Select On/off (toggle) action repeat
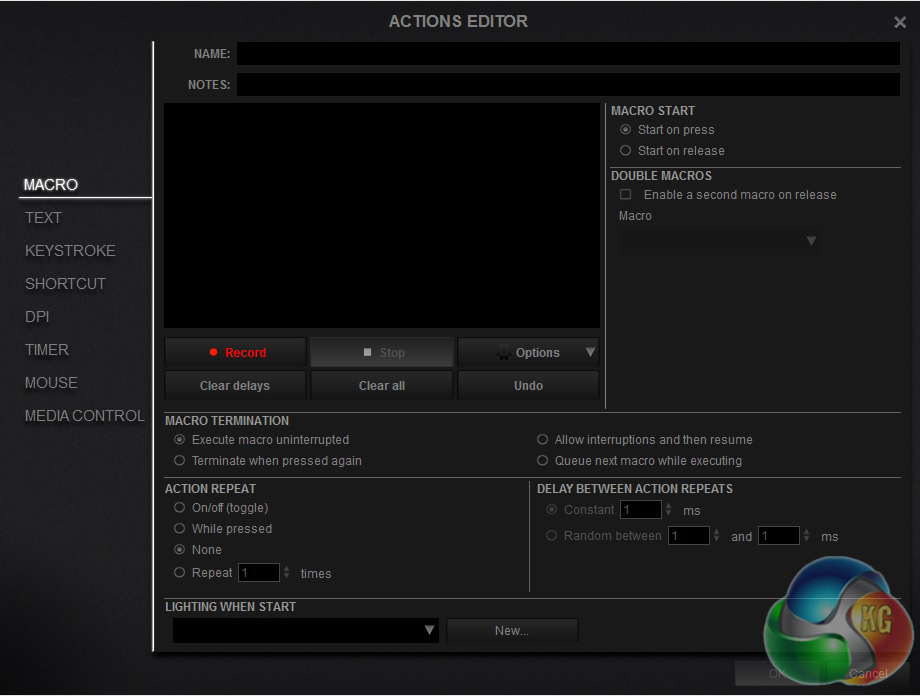Screen dimensions: 920x696 [180, 508]
